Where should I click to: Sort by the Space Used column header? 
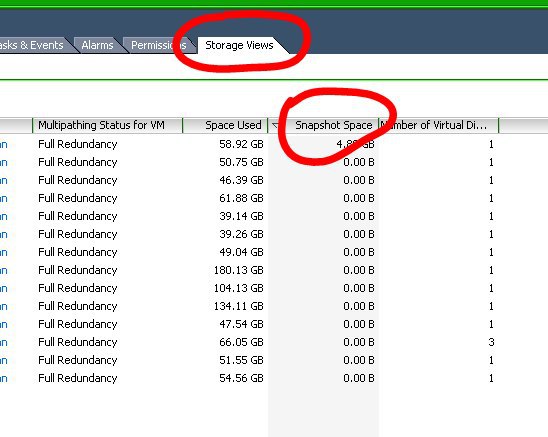(x=225, y=125)
